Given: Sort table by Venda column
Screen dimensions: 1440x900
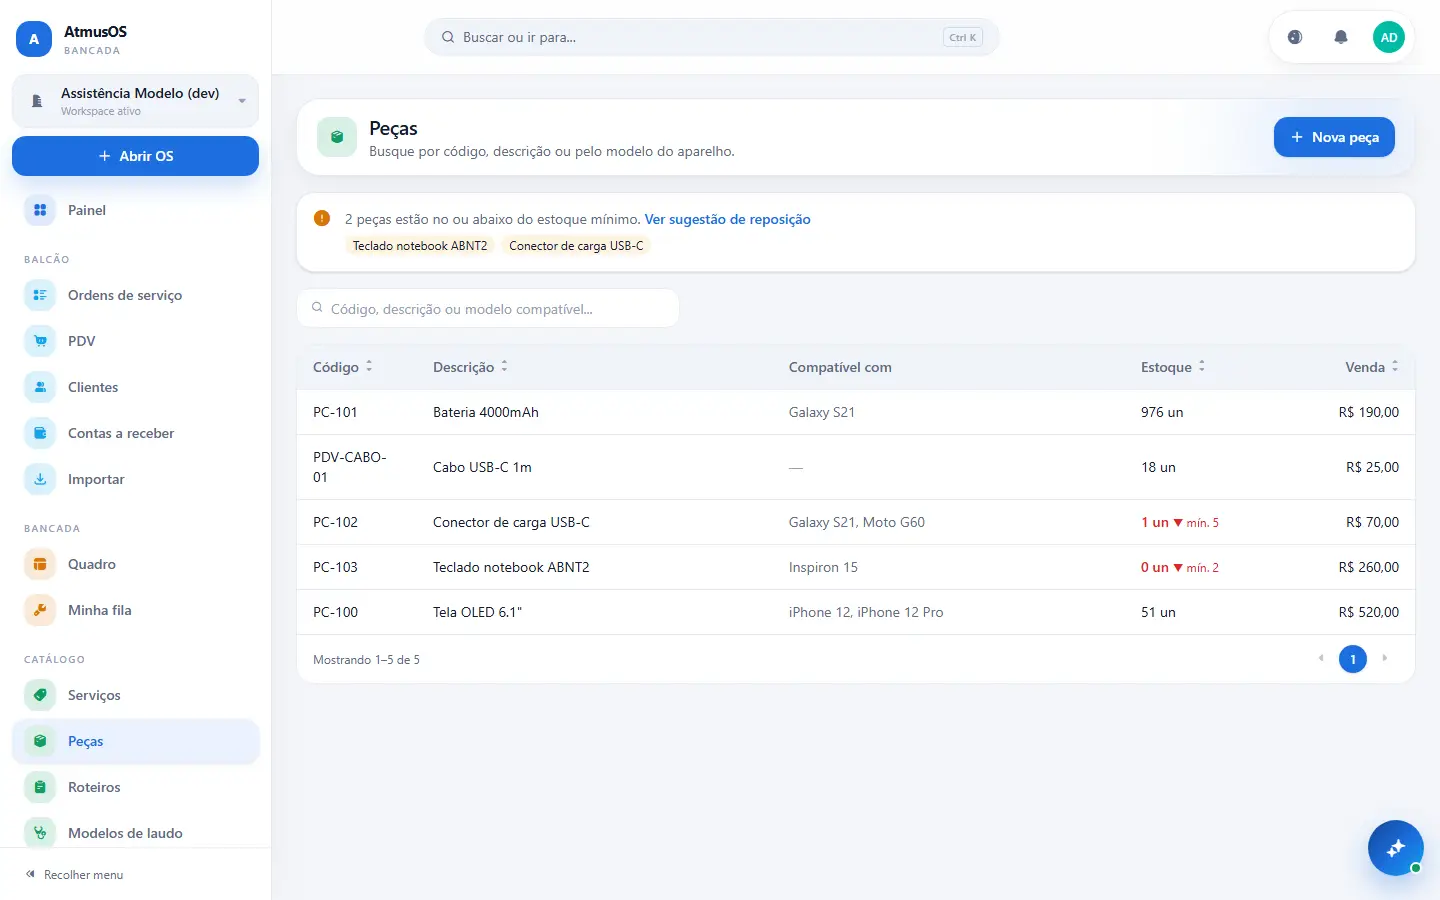Looking at the screenshot, I should (x=1372, y=367).
